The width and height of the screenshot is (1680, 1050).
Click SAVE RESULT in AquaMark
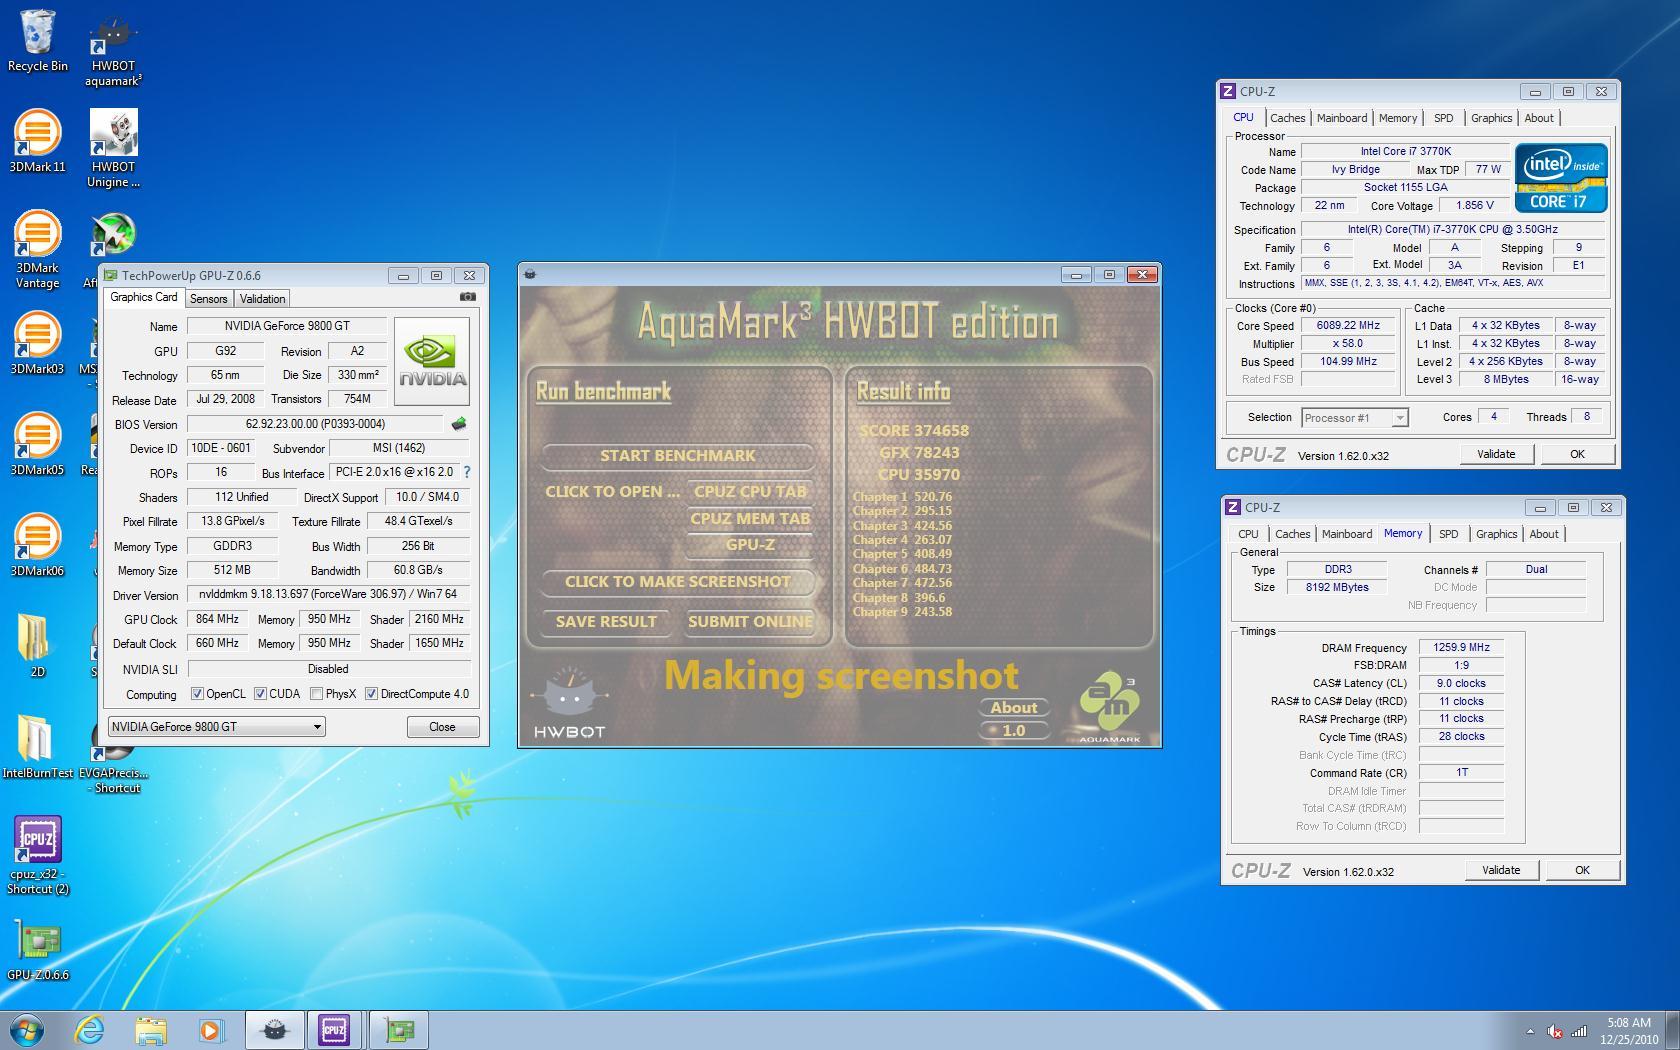(606, 622)
